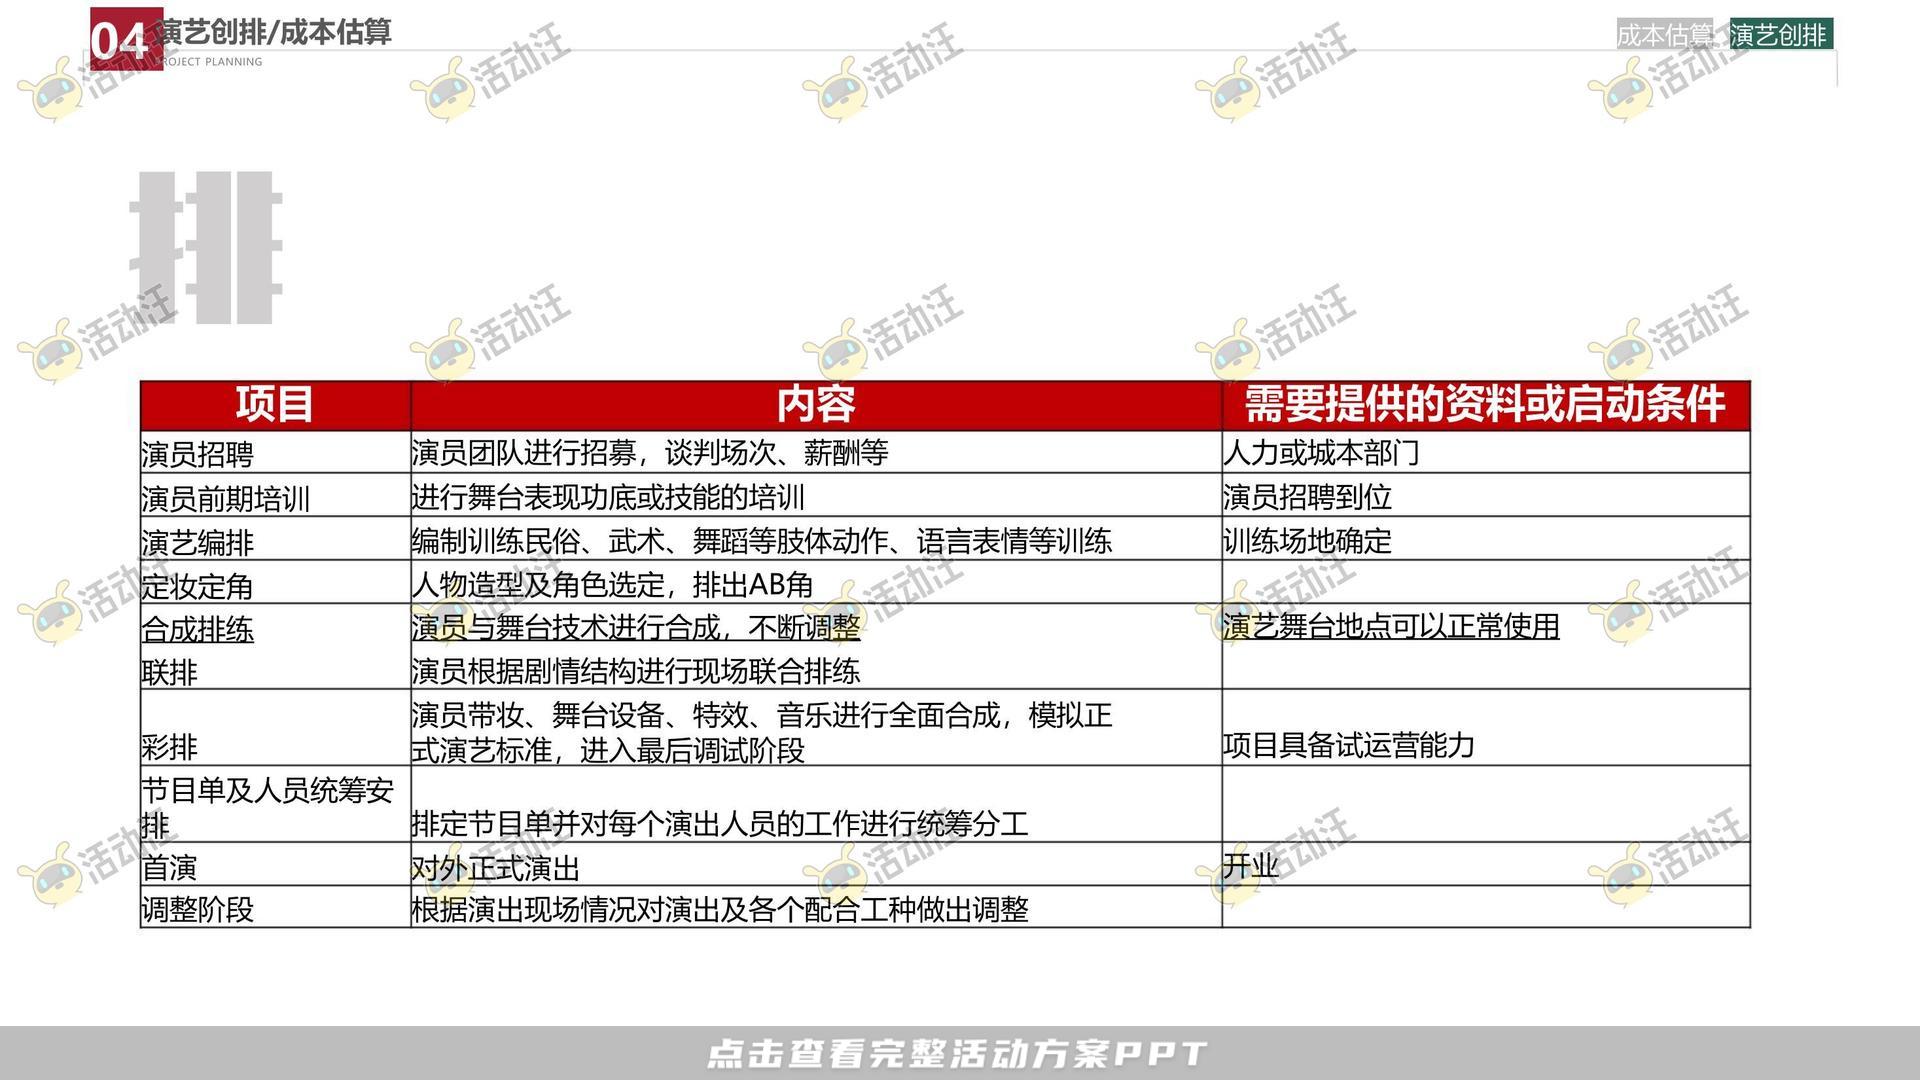This screenshot has height=1080, width=1920.
Task: Open the 点击查看完整活动方案PPT banner link
Action: click(958, 1054)
